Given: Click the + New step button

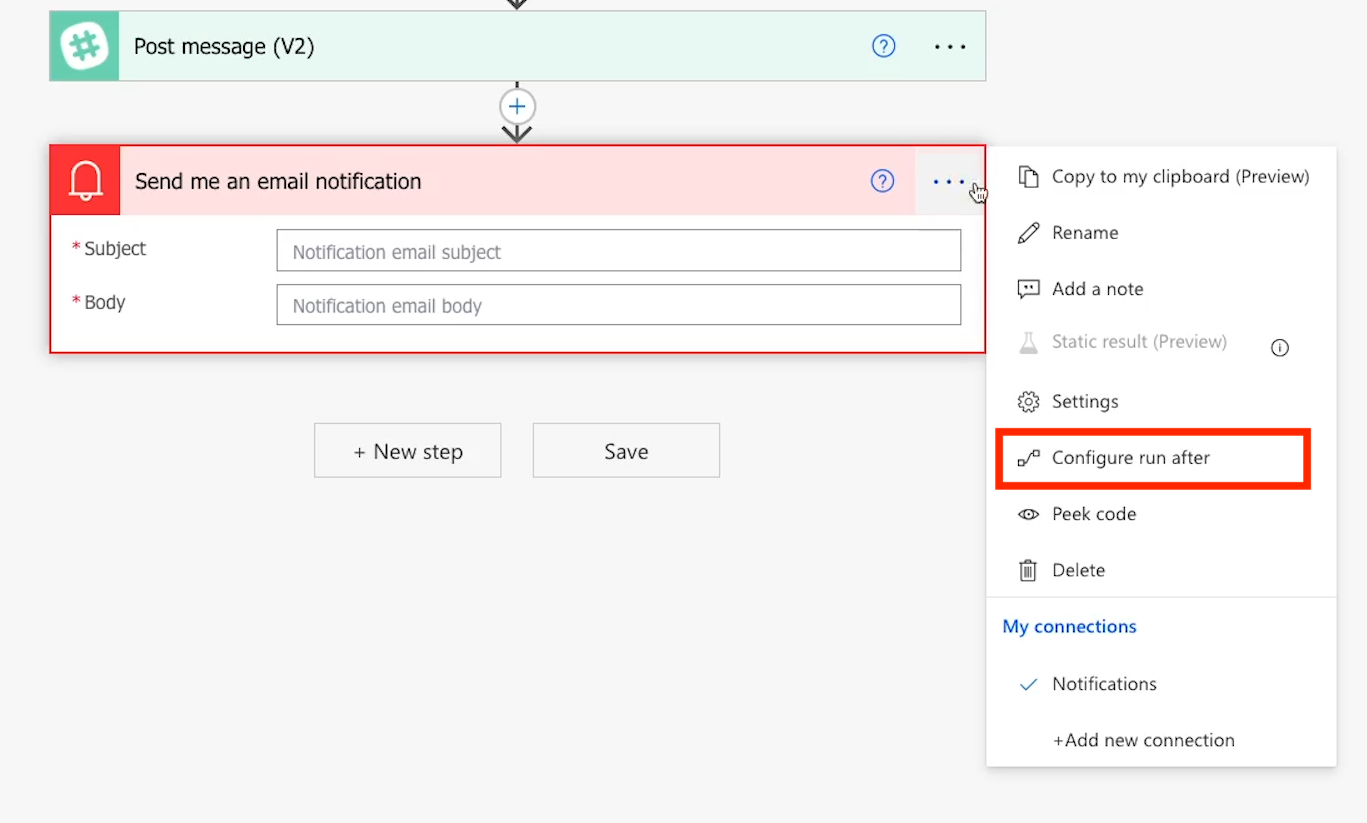Looking at the screenshot, I should [408, 451].
